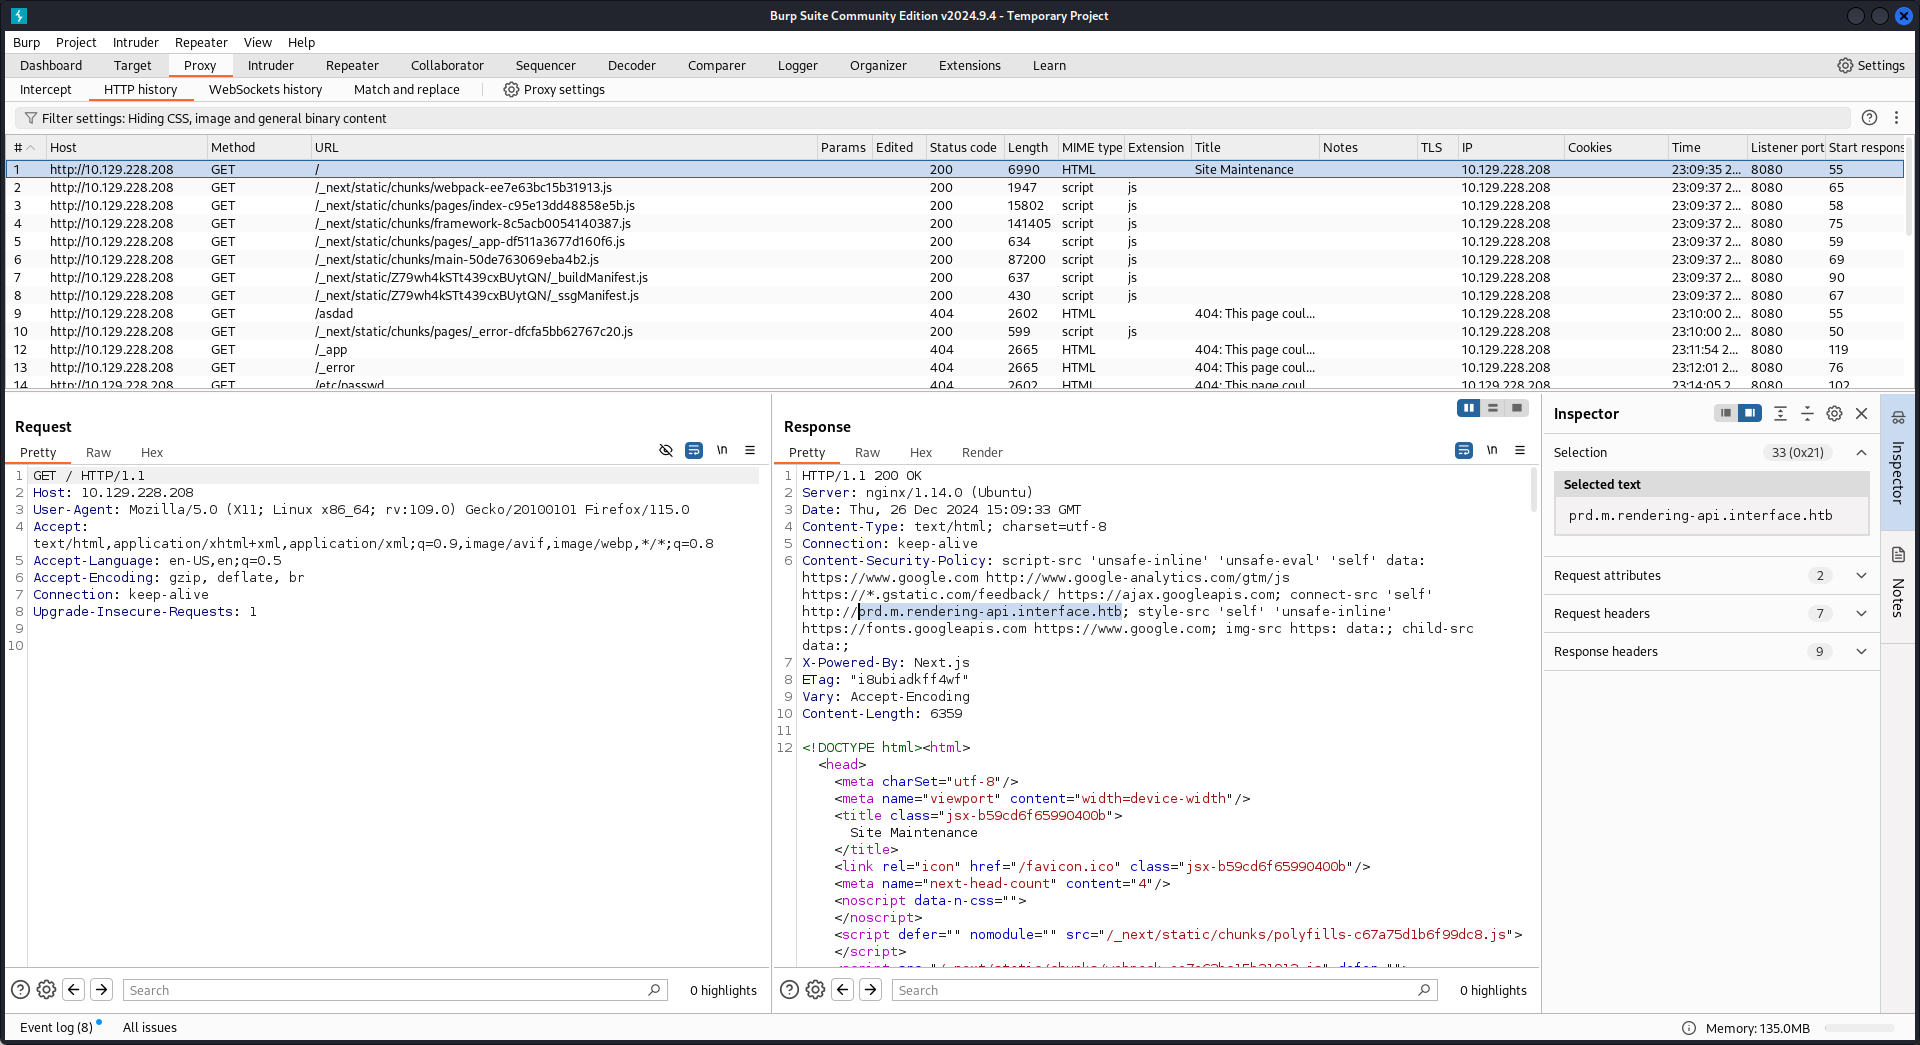Switch Response view to Hex tab
This screenshot has width=1920, height=1045.
(x=920, y=452)
